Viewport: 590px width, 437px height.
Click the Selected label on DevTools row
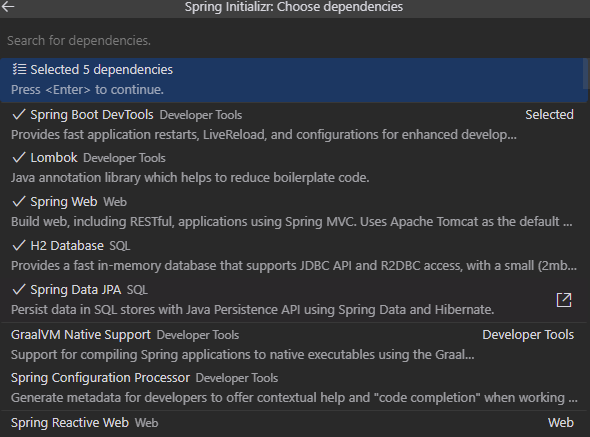point(549,114)
